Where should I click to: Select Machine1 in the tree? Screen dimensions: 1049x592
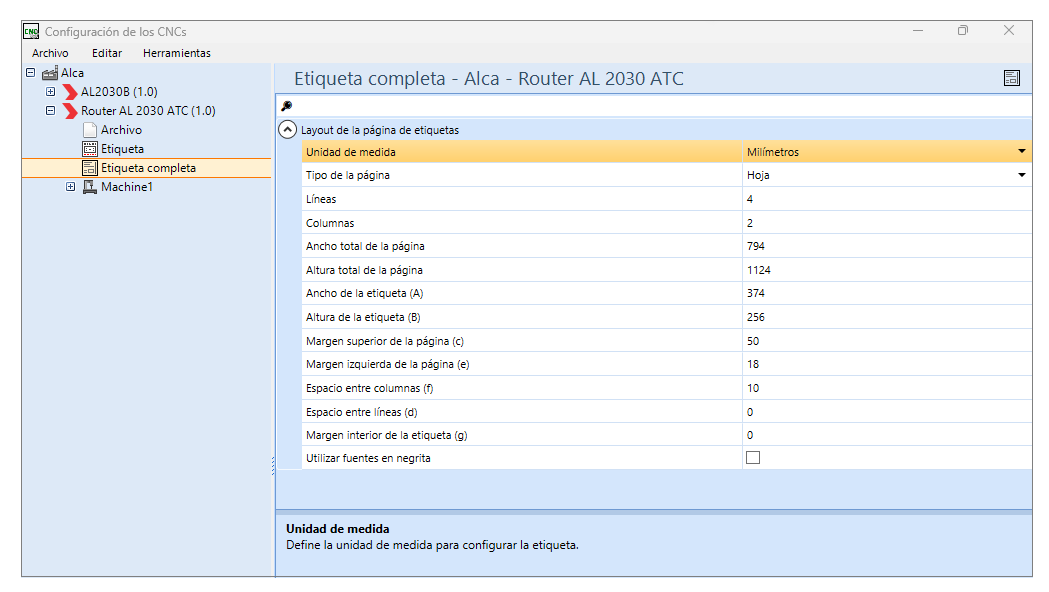click(127, 187)
